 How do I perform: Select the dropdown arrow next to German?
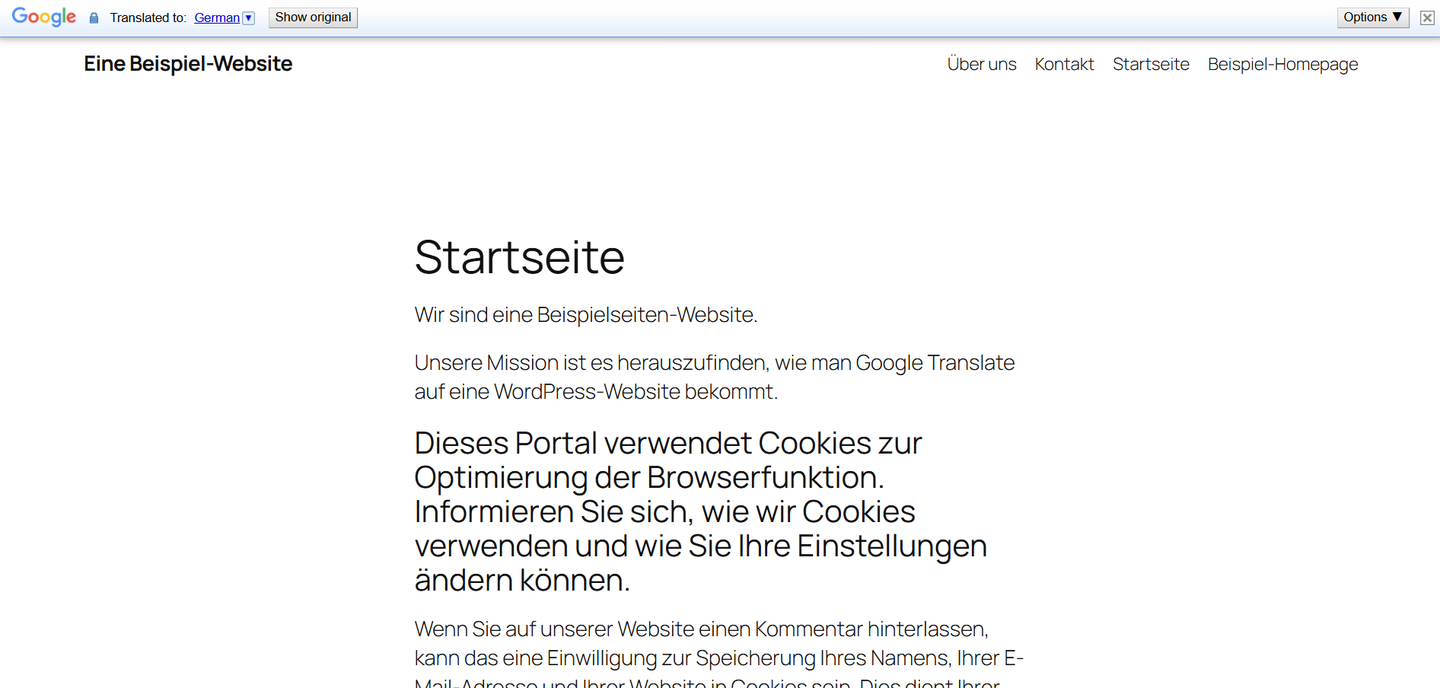click(249, 17)
